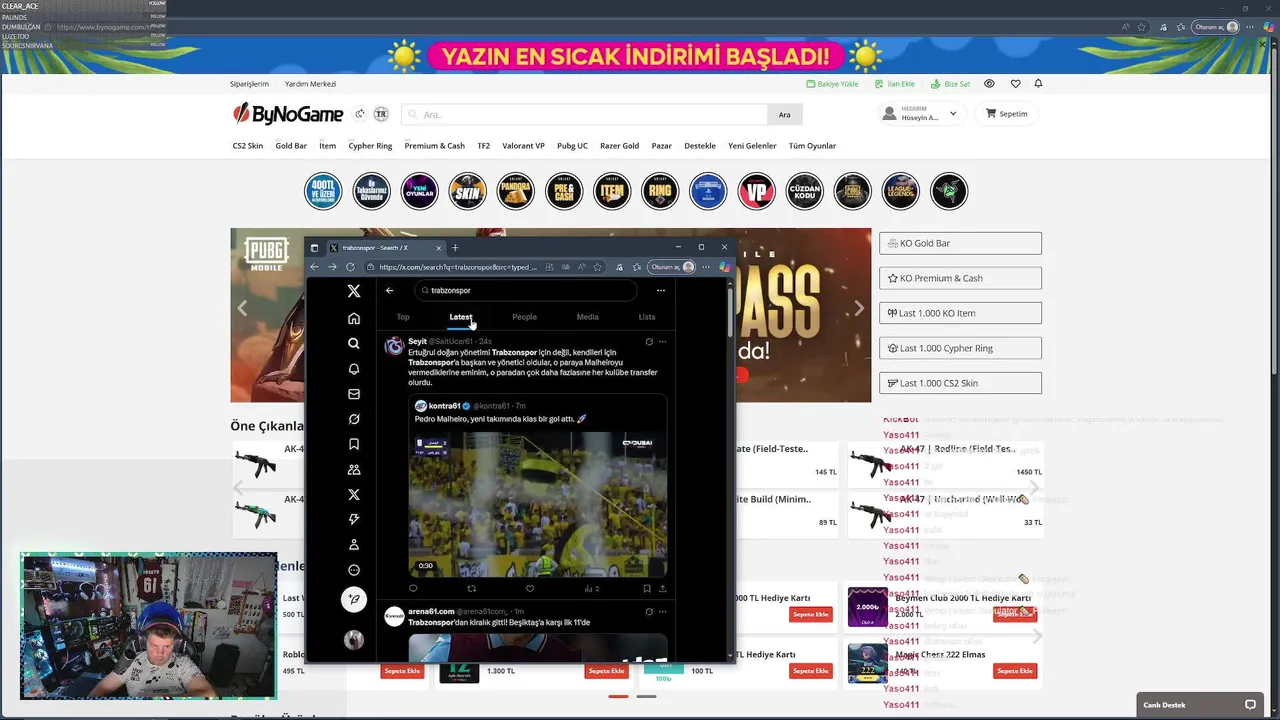Show previous banner with left carousel arrow
The height and width of the screenshot is (720, 1280).
(x=242, y=309)
